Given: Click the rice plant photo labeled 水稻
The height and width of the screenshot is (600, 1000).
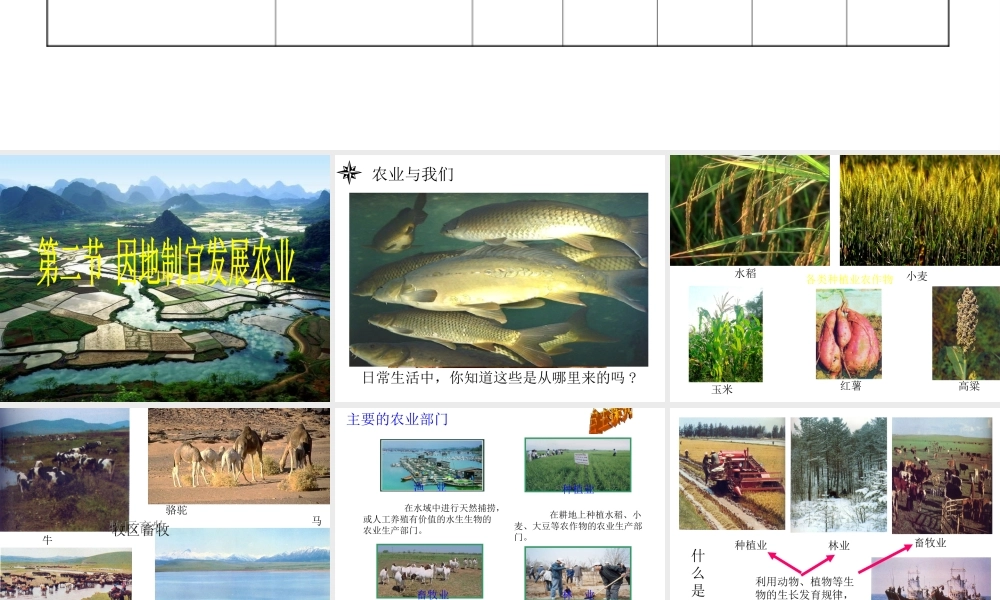Looking at the screenshot, I should (x=749, y=210).
